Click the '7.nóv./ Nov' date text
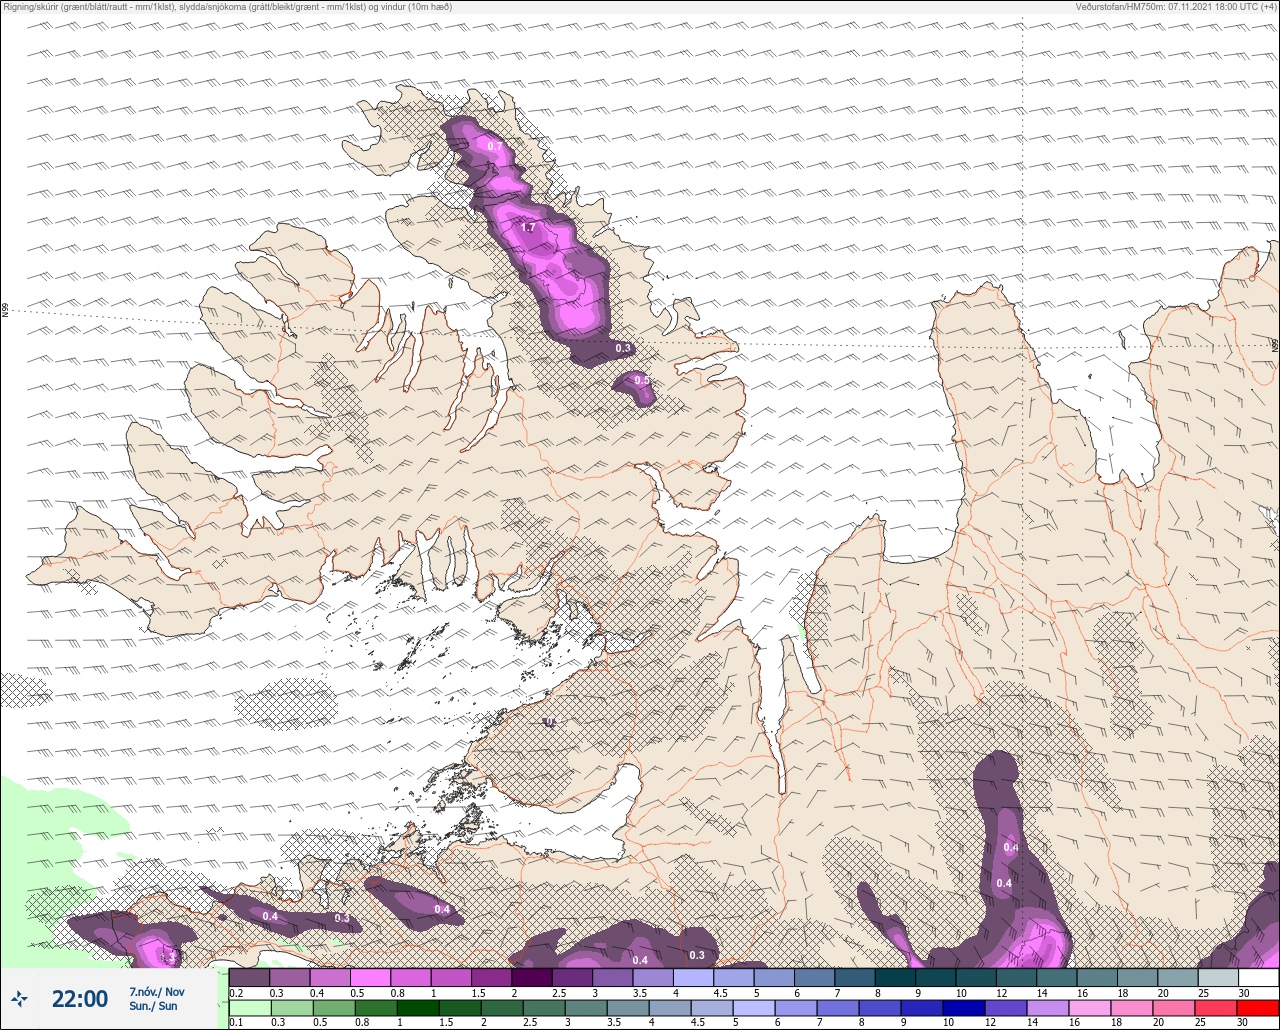This screenshot has height=1030, width=1280. pos(157,992)
